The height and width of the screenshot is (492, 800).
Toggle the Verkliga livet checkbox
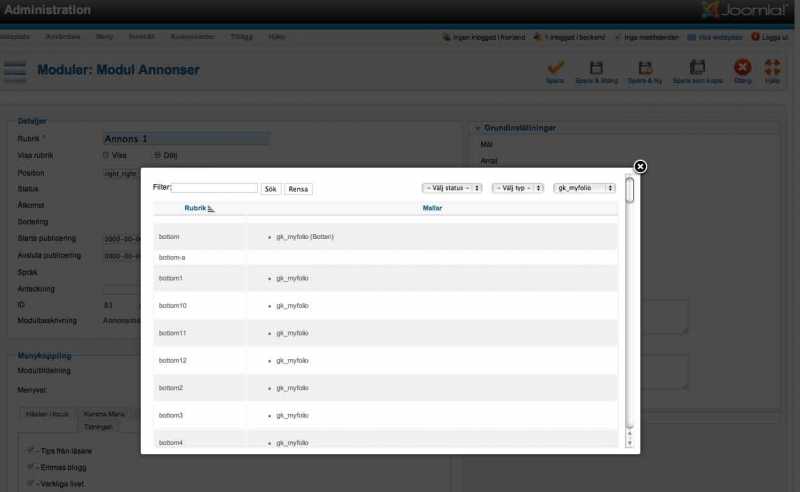(30, 483)
